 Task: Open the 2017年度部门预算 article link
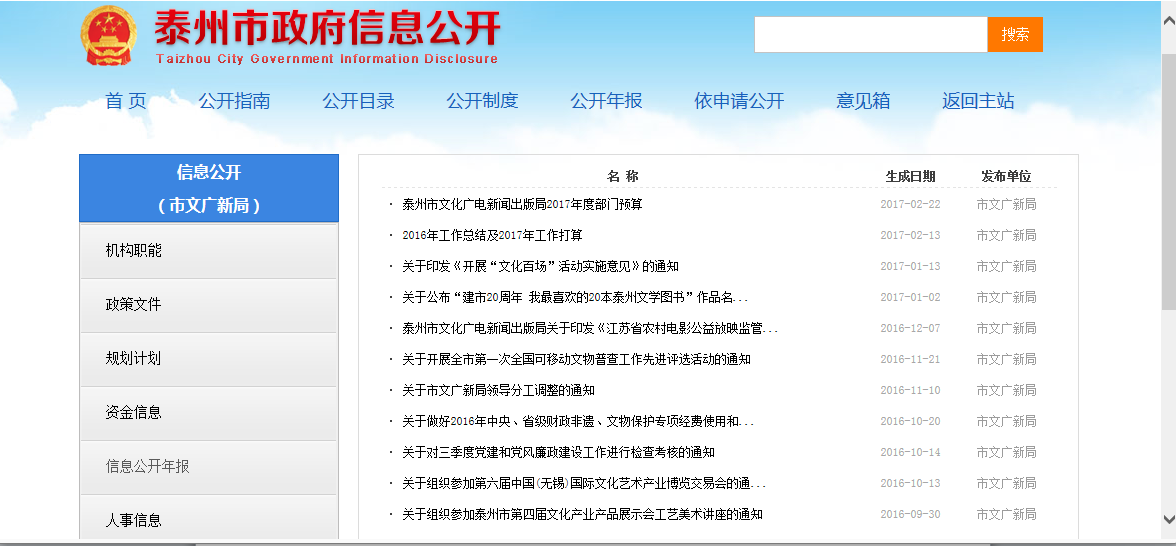[x=522, y=204]
